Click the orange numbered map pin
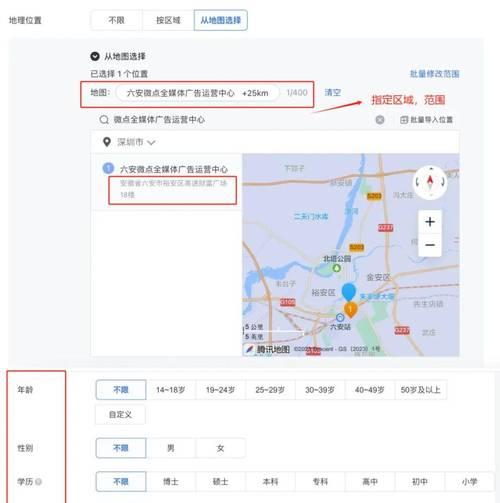 click(350, 310)
